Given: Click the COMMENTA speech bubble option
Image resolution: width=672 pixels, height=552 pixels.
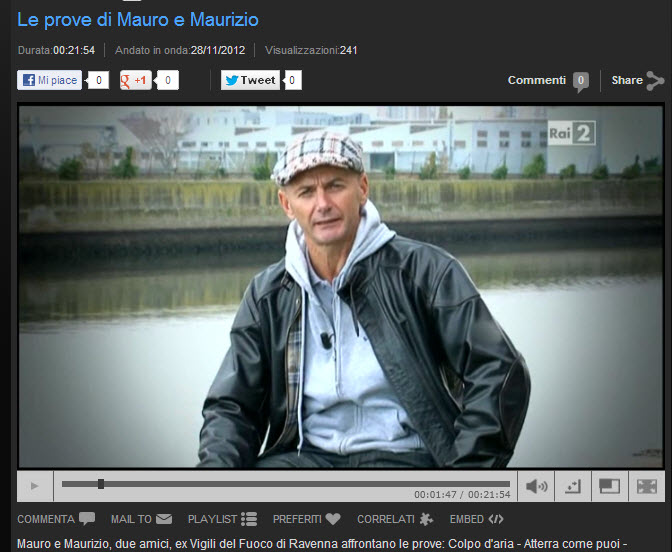Looking at the screenshot, I should pyautogui.click(x=56, y=519).
